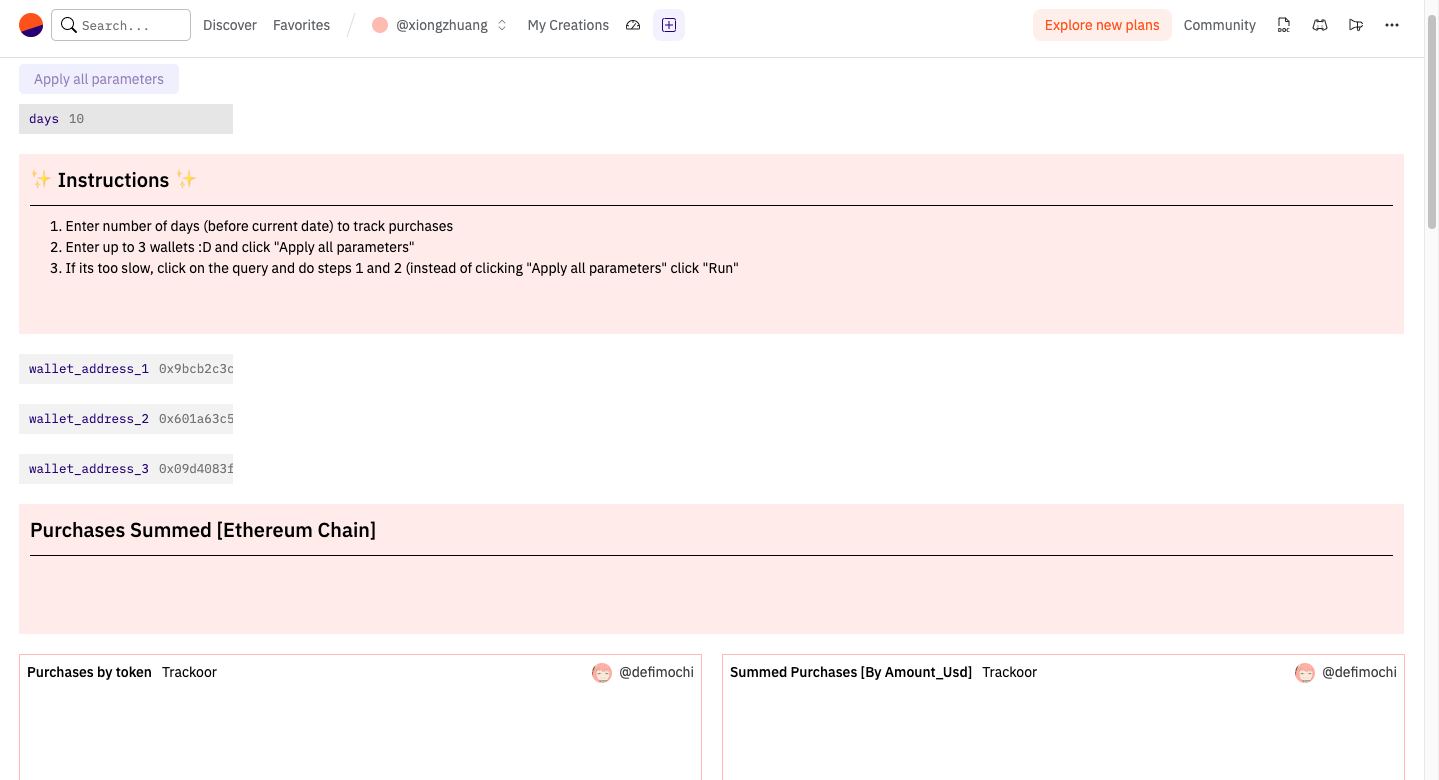Open the usage gauge icon
Image resolution: width=1439 pixels, height=780 pixels.
pyautogui.click(x=633, y=25)
